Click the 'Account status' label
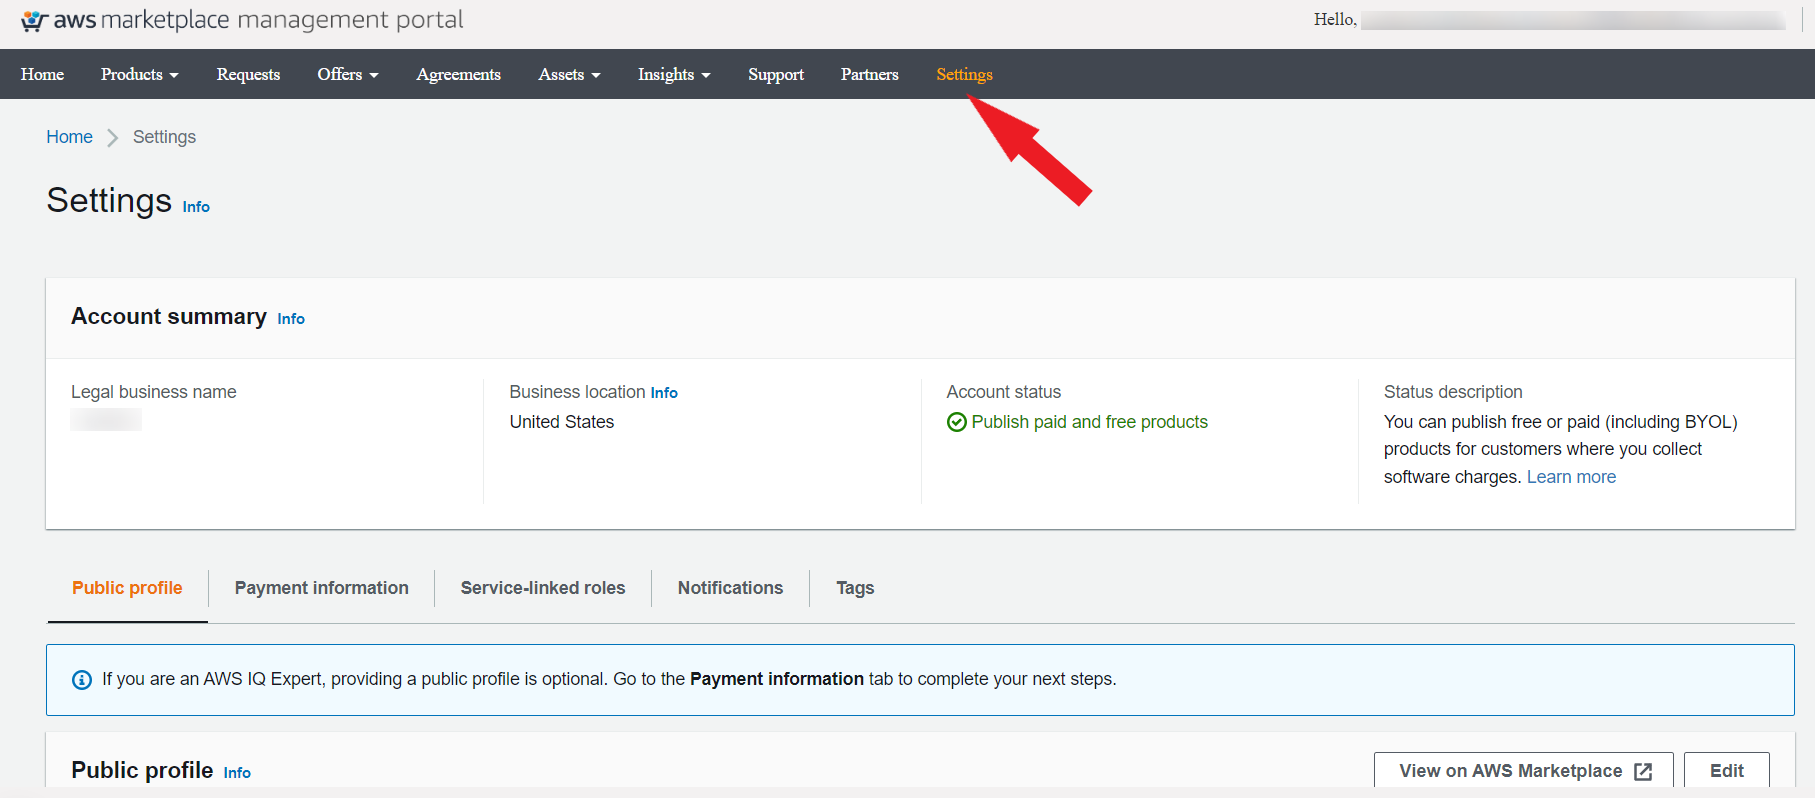Screen dimensions: 1815x798 click(x=1004, y=392)
